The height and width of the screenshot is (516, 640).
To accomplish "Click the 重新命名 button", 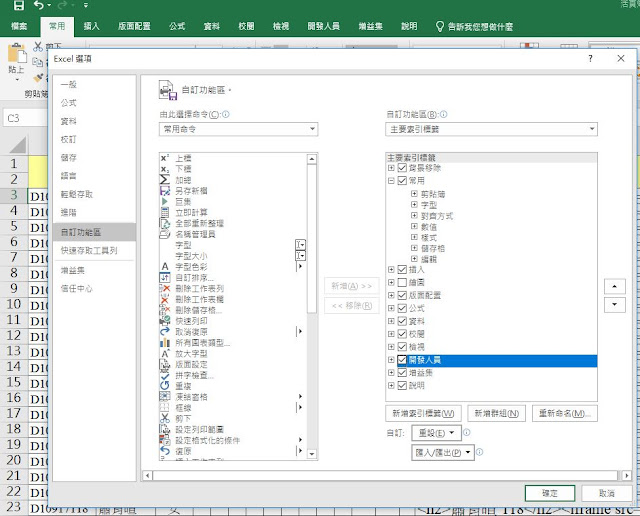I will tap(565, 414).
